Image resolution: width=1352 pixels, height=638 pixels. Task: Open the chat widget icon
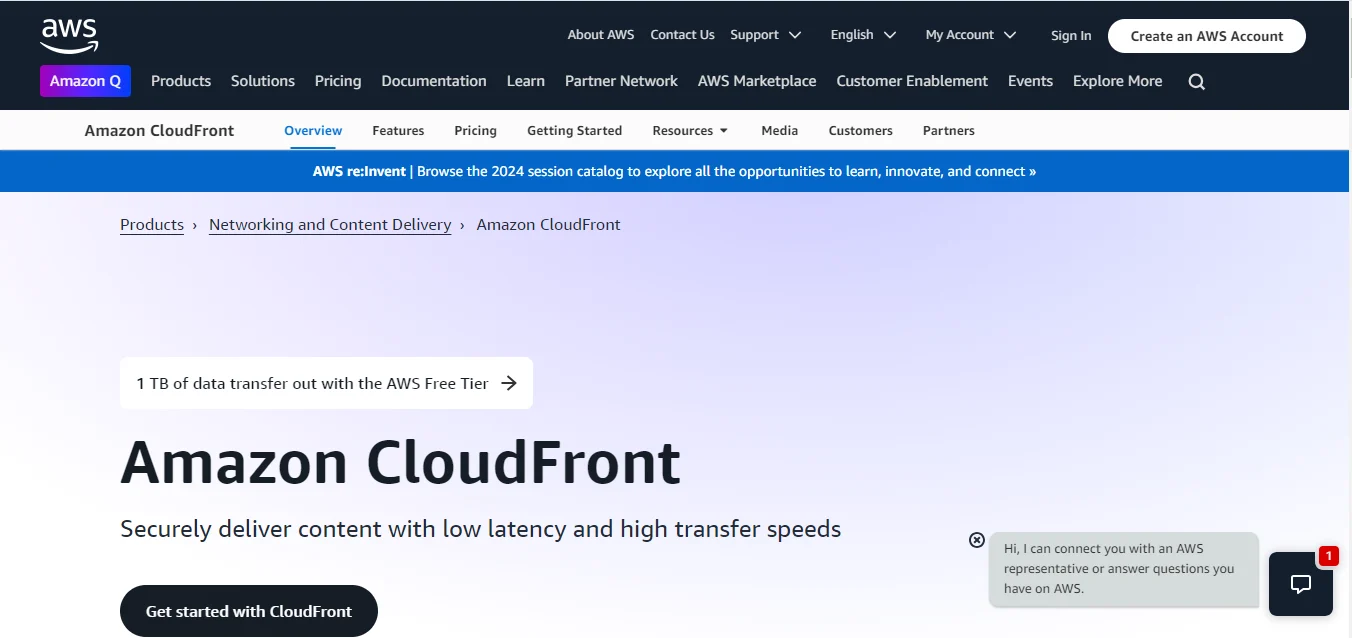point(1300,584)
